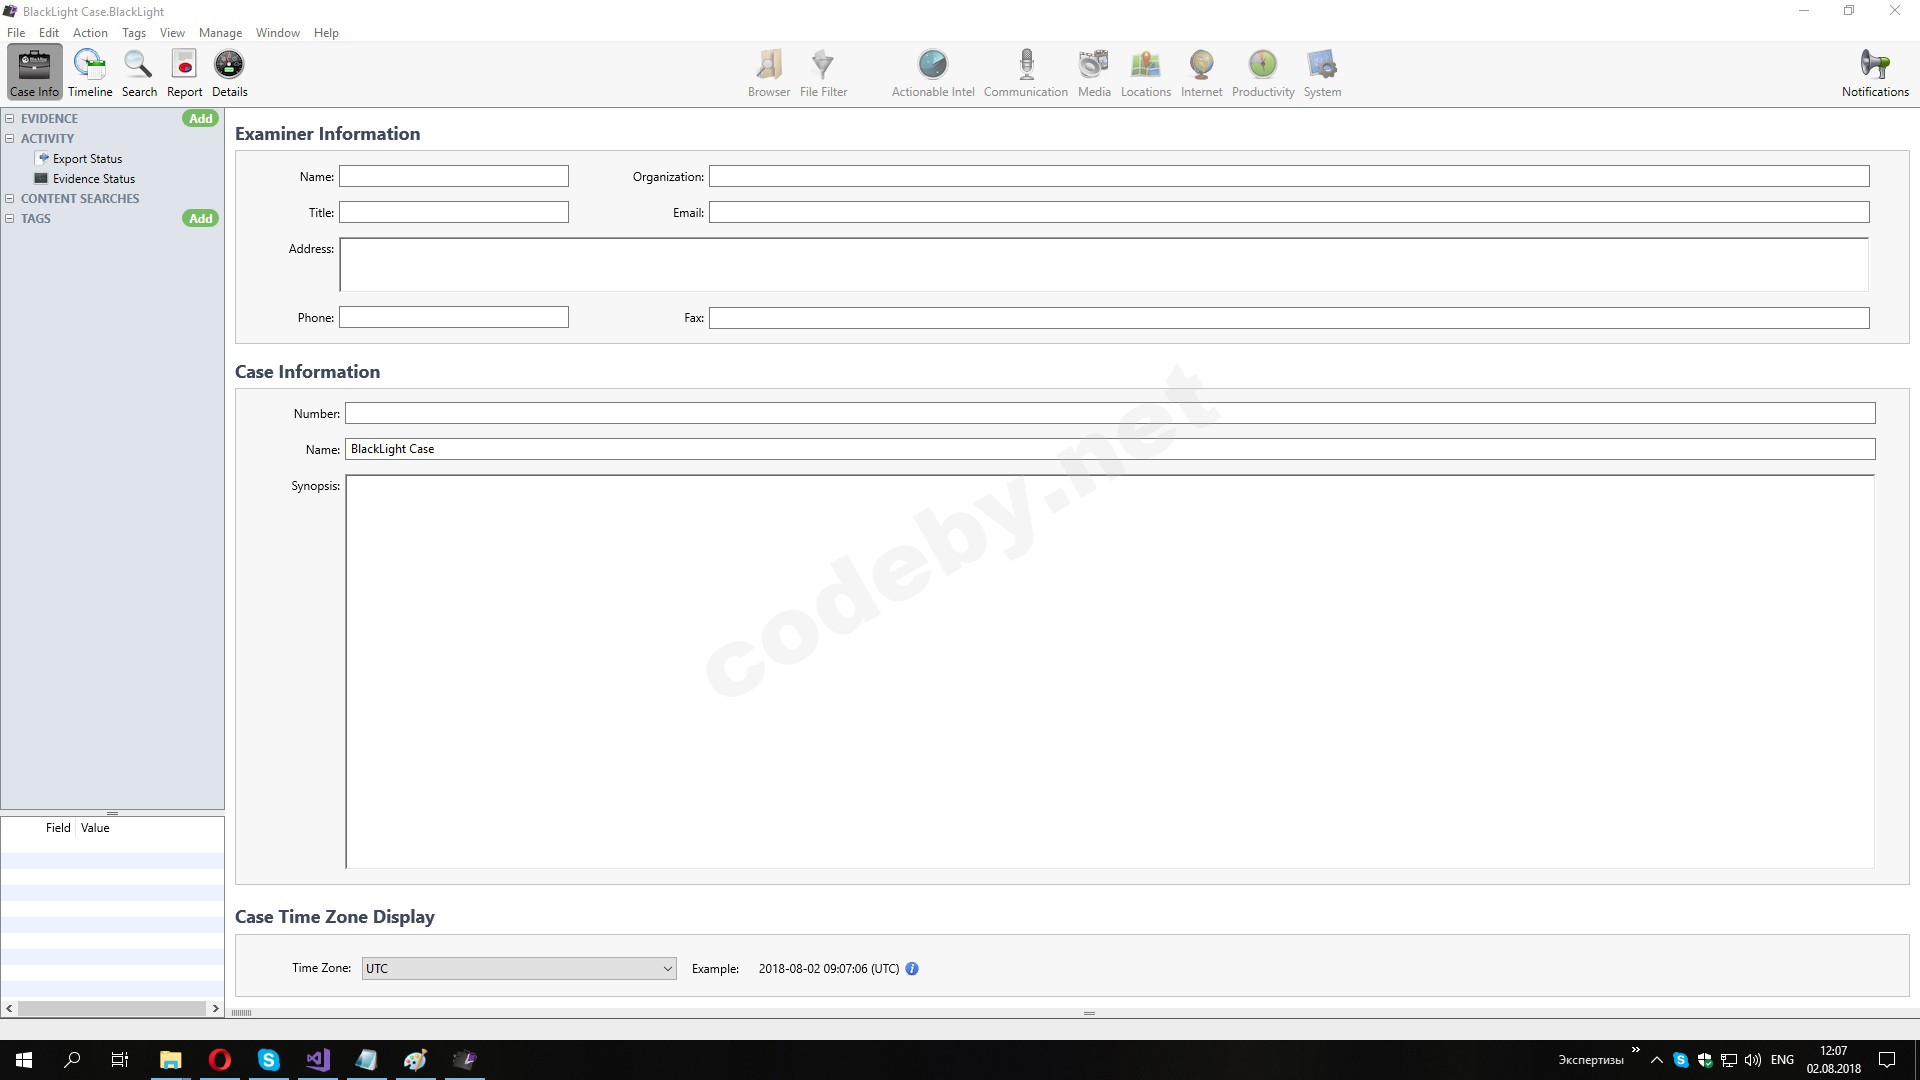The image size is (1920, 1080).
Task: Collapse the EVIDENCE section
Action: (x=10, y=119)
